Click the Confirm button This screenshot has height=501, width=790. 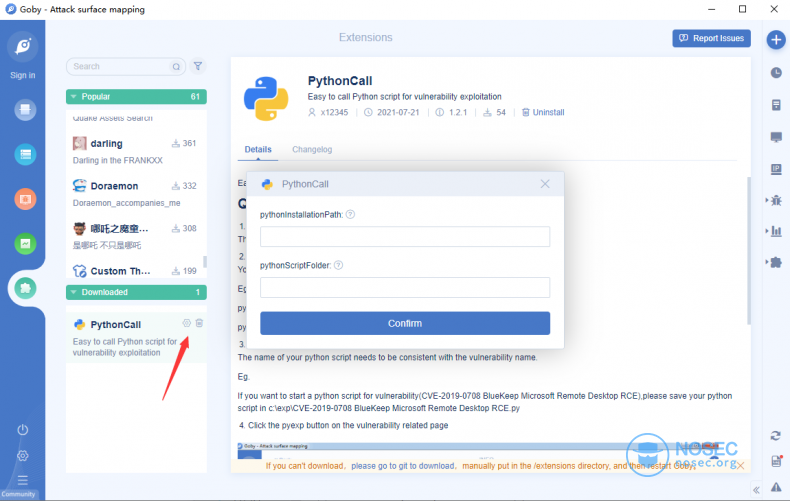[x=405, y=323]
